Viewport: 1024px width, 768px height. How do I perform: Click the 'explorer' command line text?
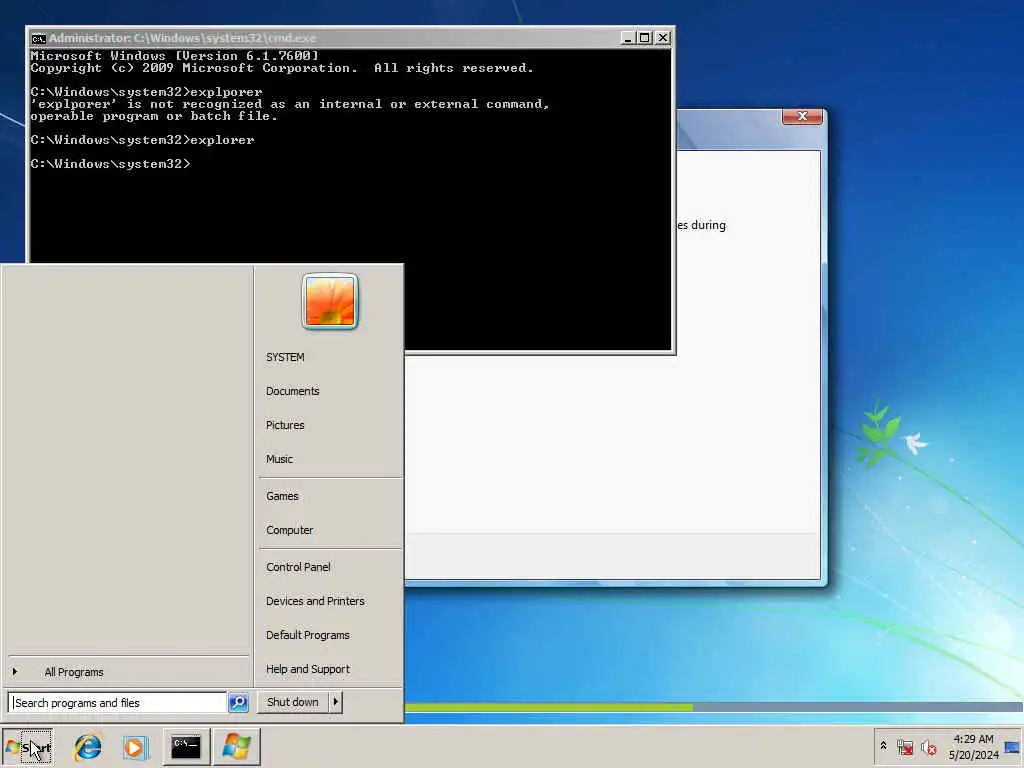(x=222, y=140)
